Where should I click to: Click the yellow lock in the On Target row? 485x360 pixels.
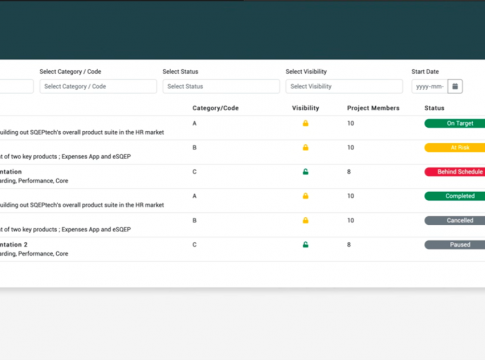pyautogui.click(x=305, y=123)
